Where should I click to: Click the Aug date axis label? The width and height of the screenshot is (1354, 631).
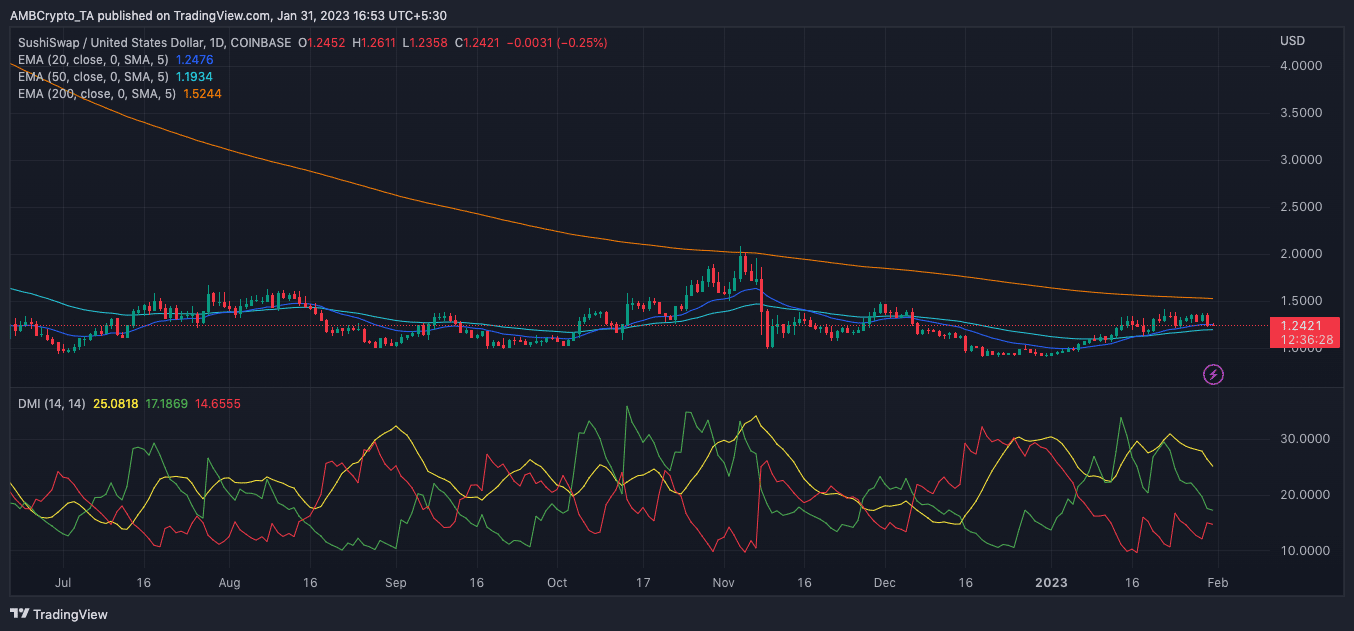pos(229,582)
